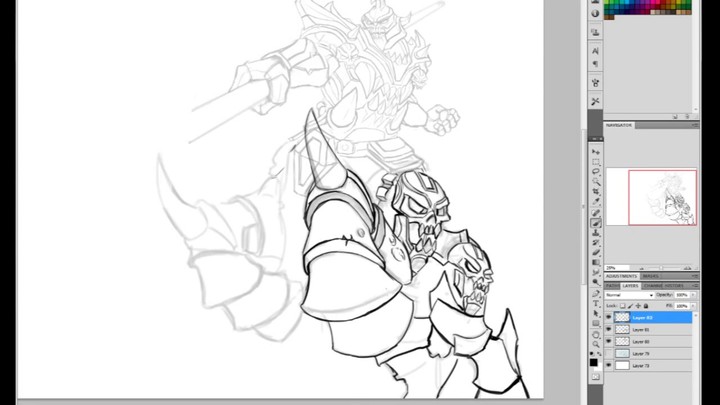Swap foreground and background colors
Image resolution: width=720 pixels, height=405 pixels.
(599, 354)
